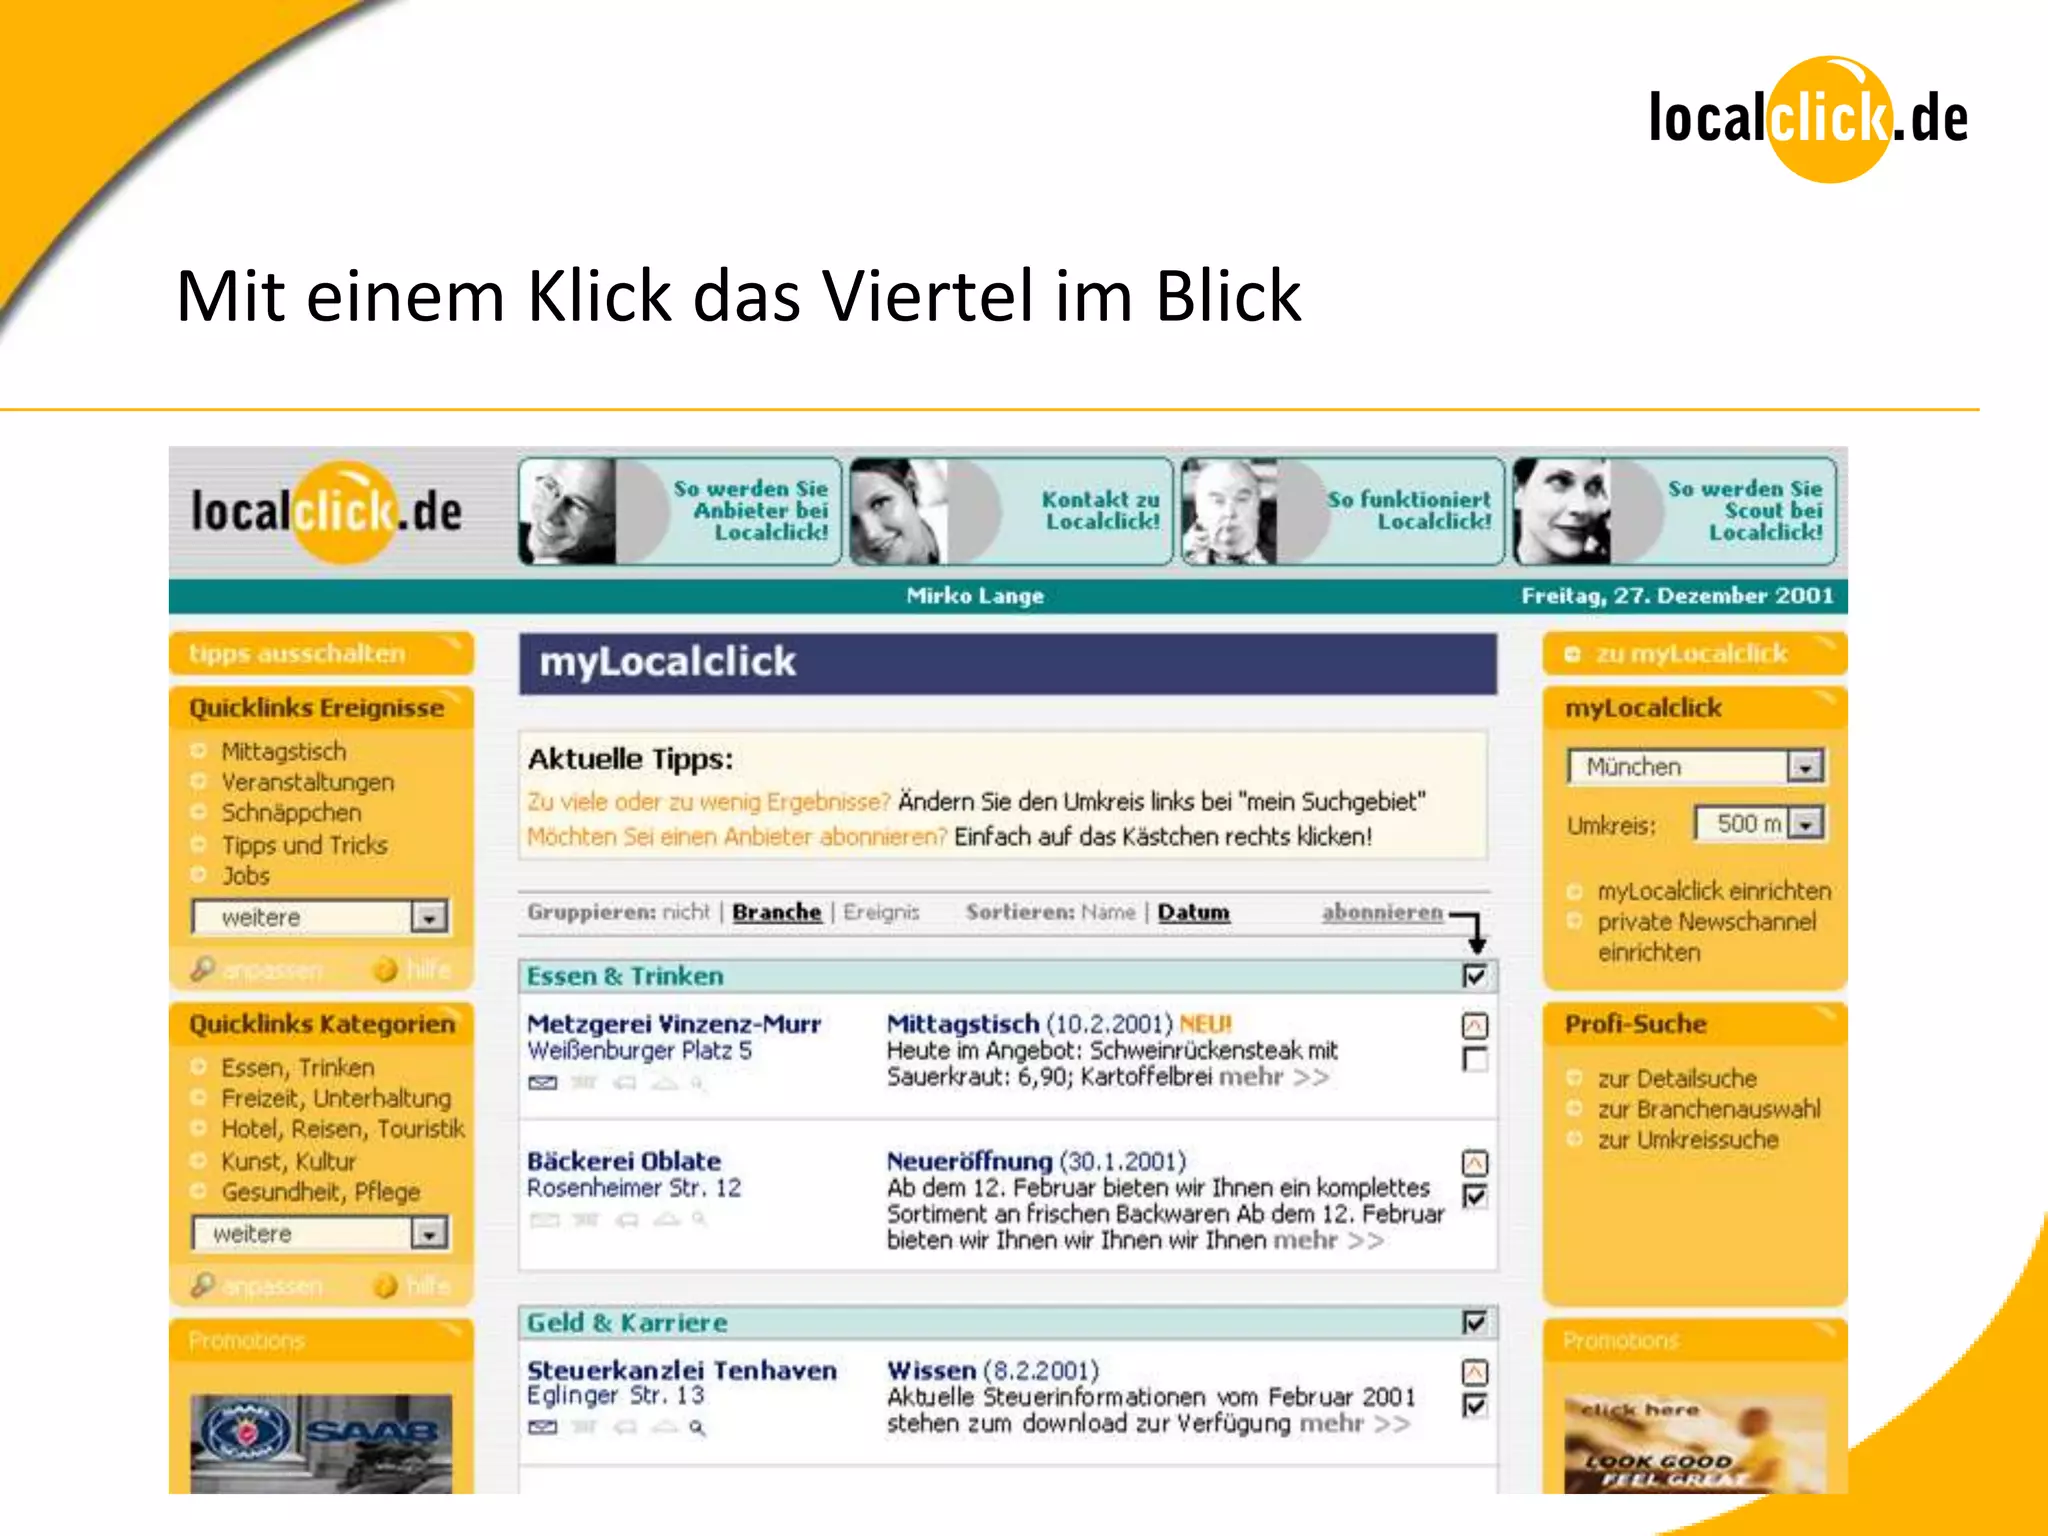Group results by Ereignis
The height and width of the screenshot is (1536, 2048).
click(x=881, y=912)
